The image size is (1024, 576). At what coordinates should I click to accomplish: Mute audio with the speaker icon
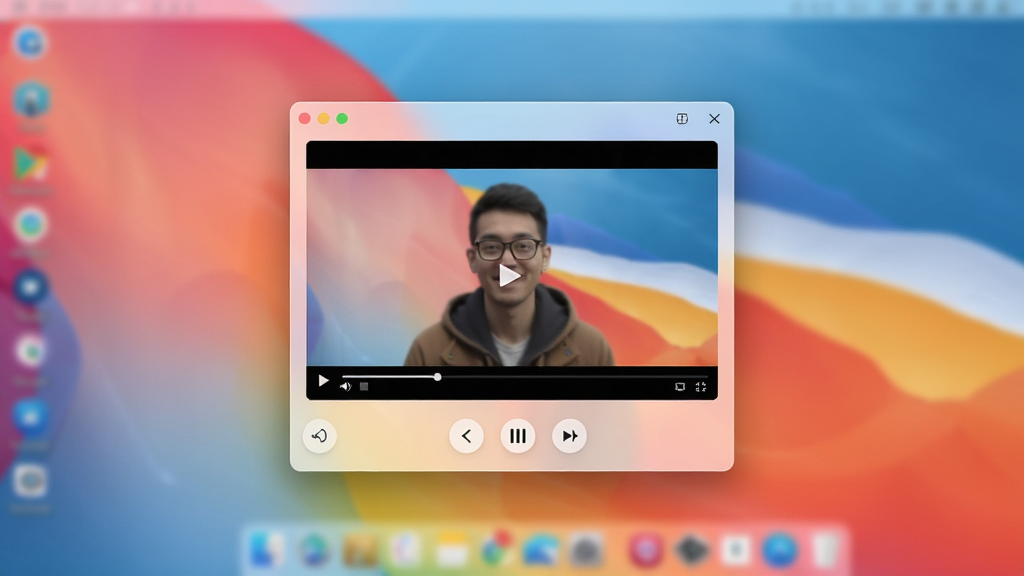[x=345, y=387]
